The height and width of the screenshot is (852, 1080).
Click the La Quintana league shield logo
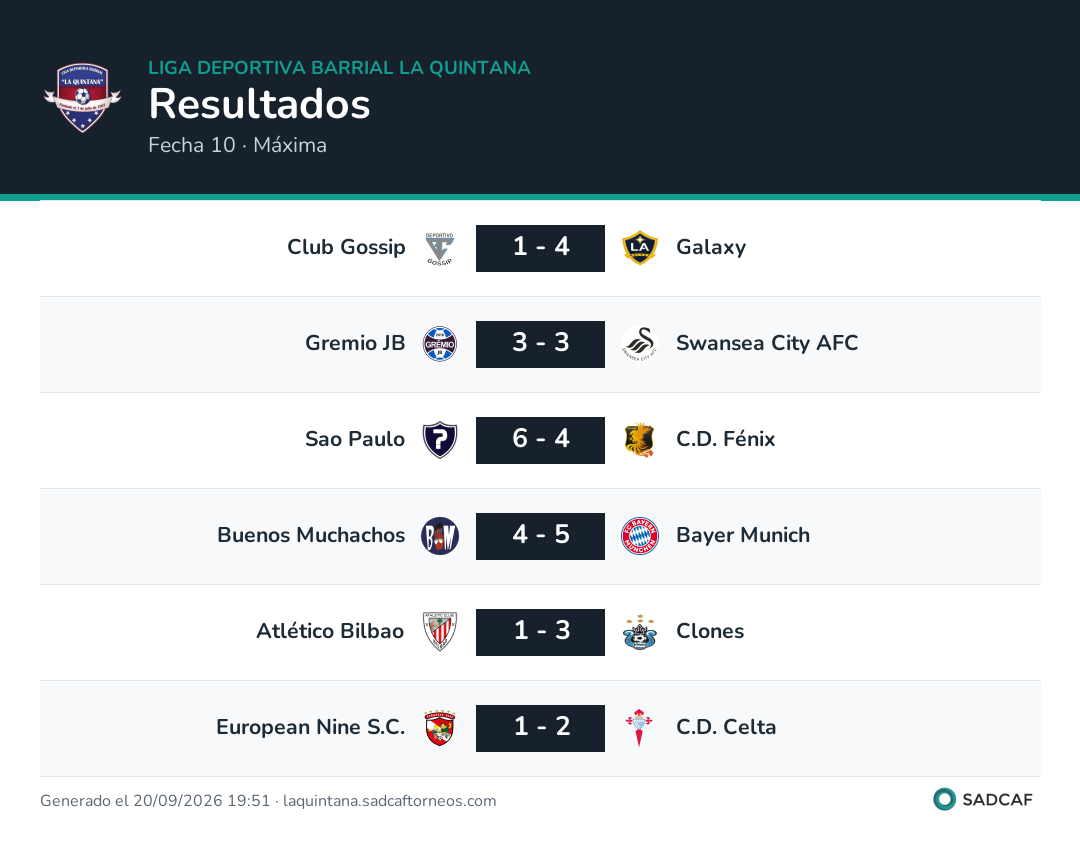[83, 98]
